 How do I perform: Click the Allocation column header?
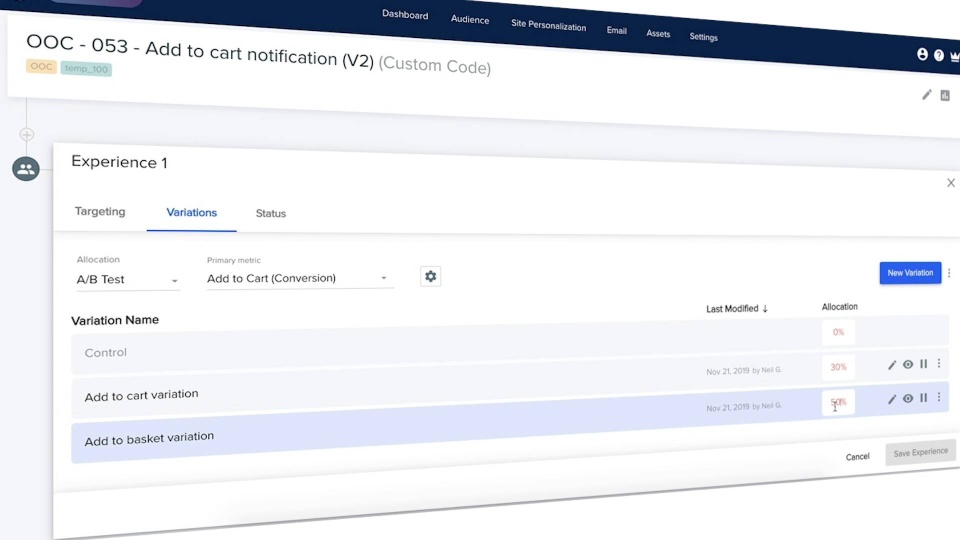tap(839, 307)
